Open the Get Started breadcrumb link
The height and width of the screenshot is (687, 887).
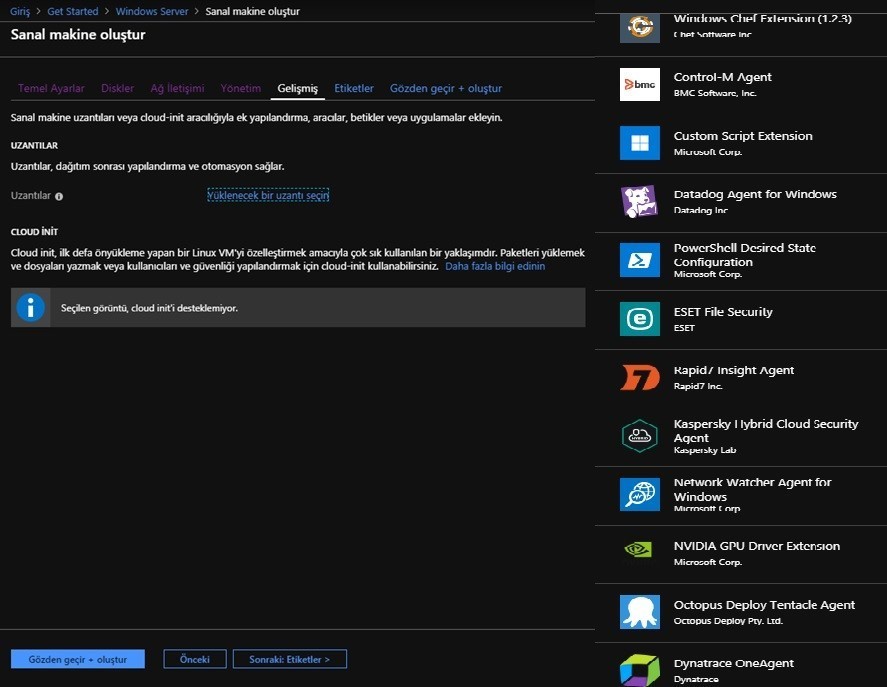coord(72,11)
